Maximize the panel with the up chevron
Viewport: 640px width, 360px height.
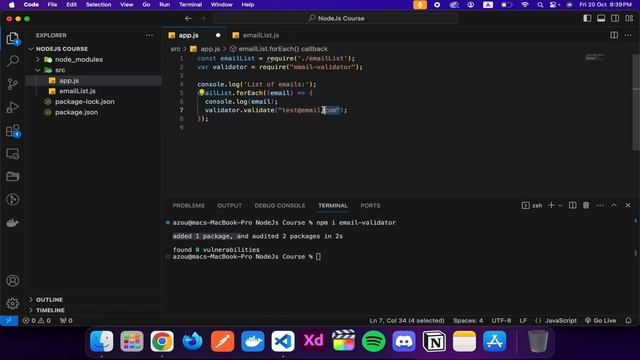(614, 205)
